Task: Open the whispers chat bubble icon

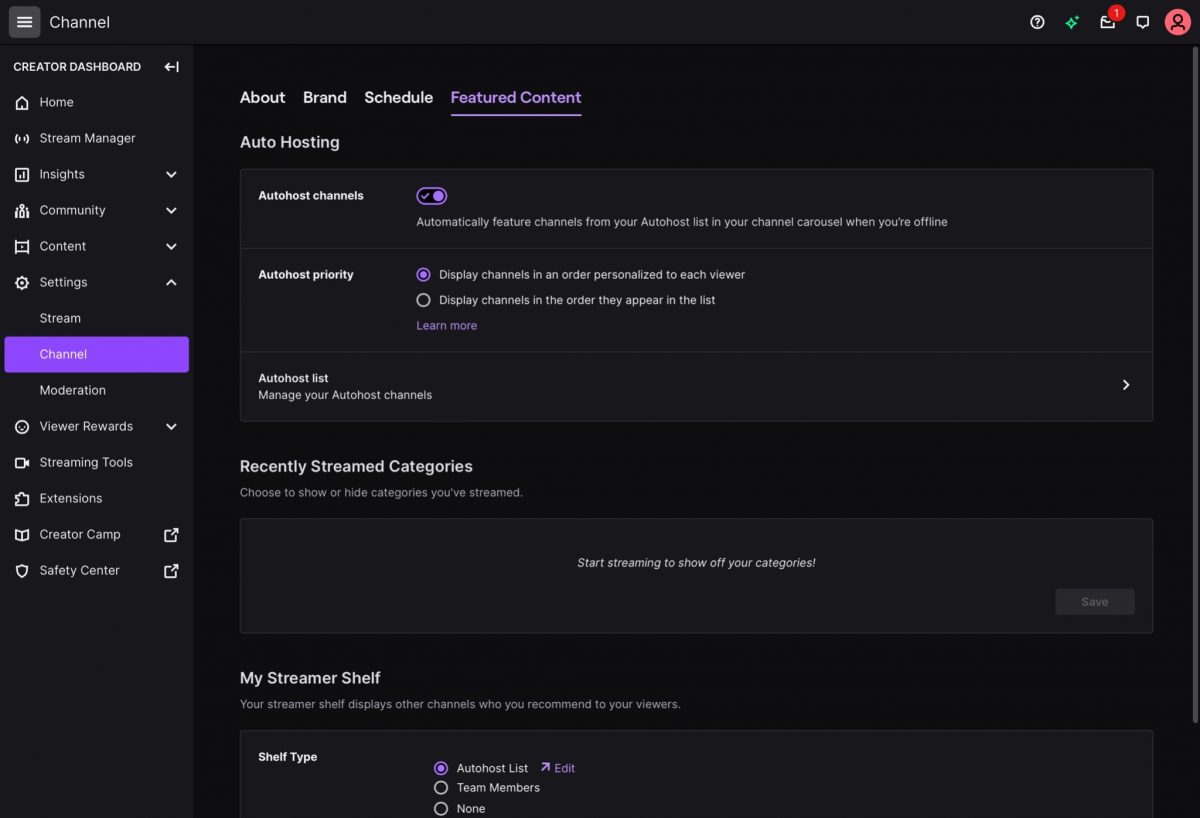Action: (x=1142, y=22)
